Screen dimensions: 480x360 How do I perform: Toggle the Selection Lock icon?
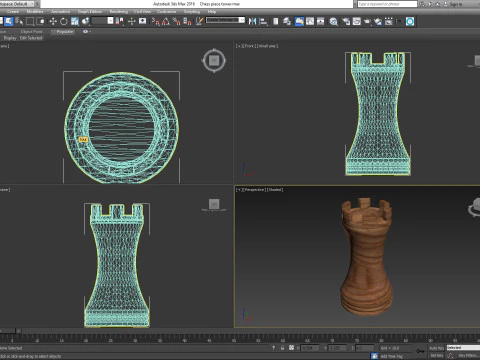click(x=282, y=348)
